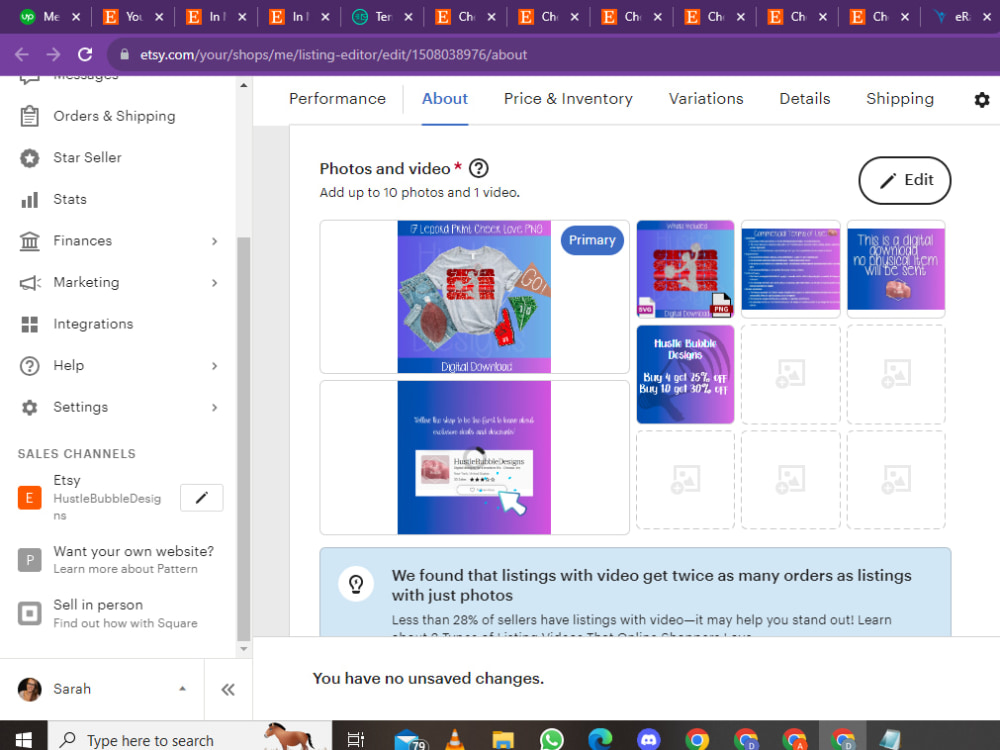The image size is (1000, 750).
Task: Switch to the Performance tab
Action: click(x=337, y=99)
